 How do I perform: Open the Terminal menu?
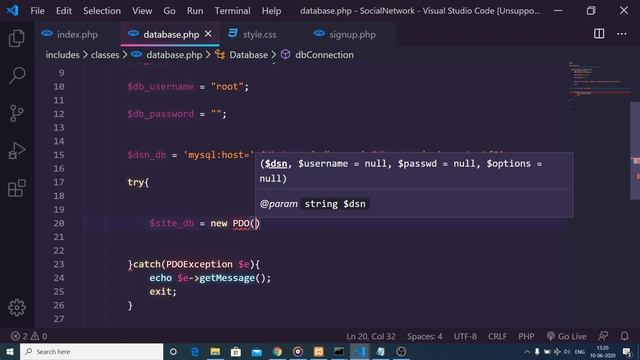pyautogui.click(x=233, y=11)
